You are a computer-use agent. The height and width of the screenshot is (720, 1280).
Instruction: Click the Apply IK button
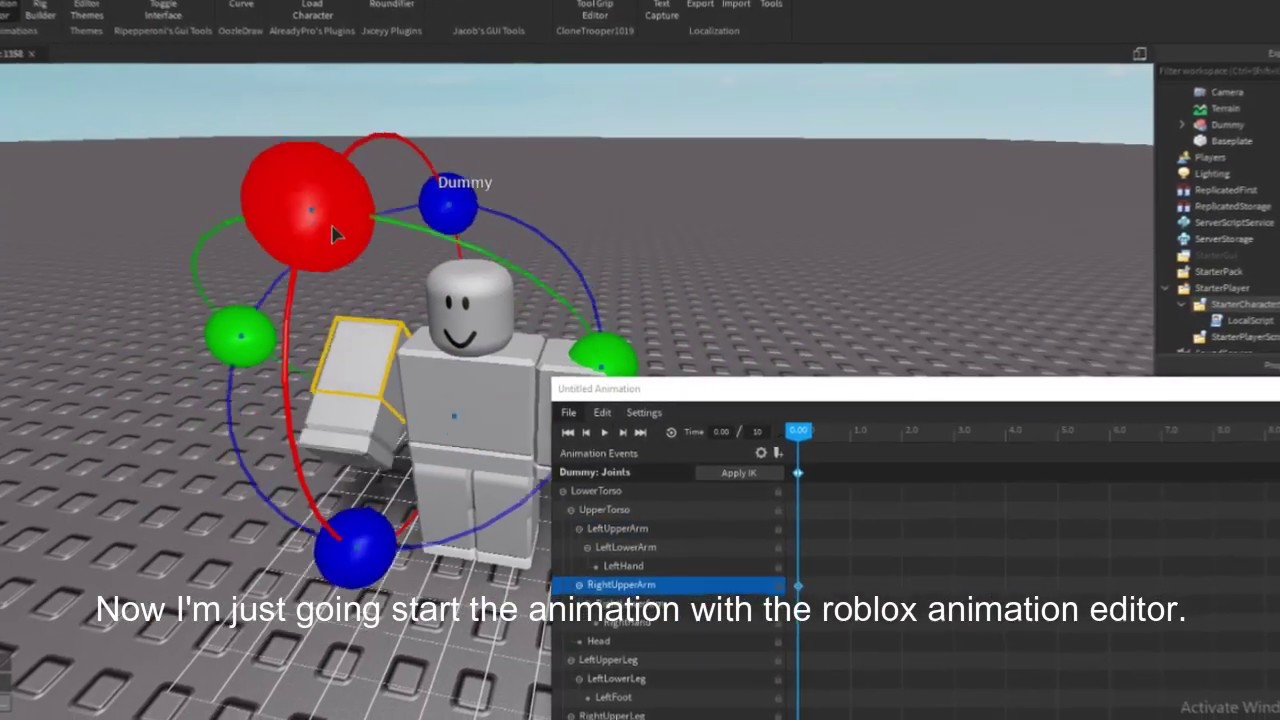[739, 473]
